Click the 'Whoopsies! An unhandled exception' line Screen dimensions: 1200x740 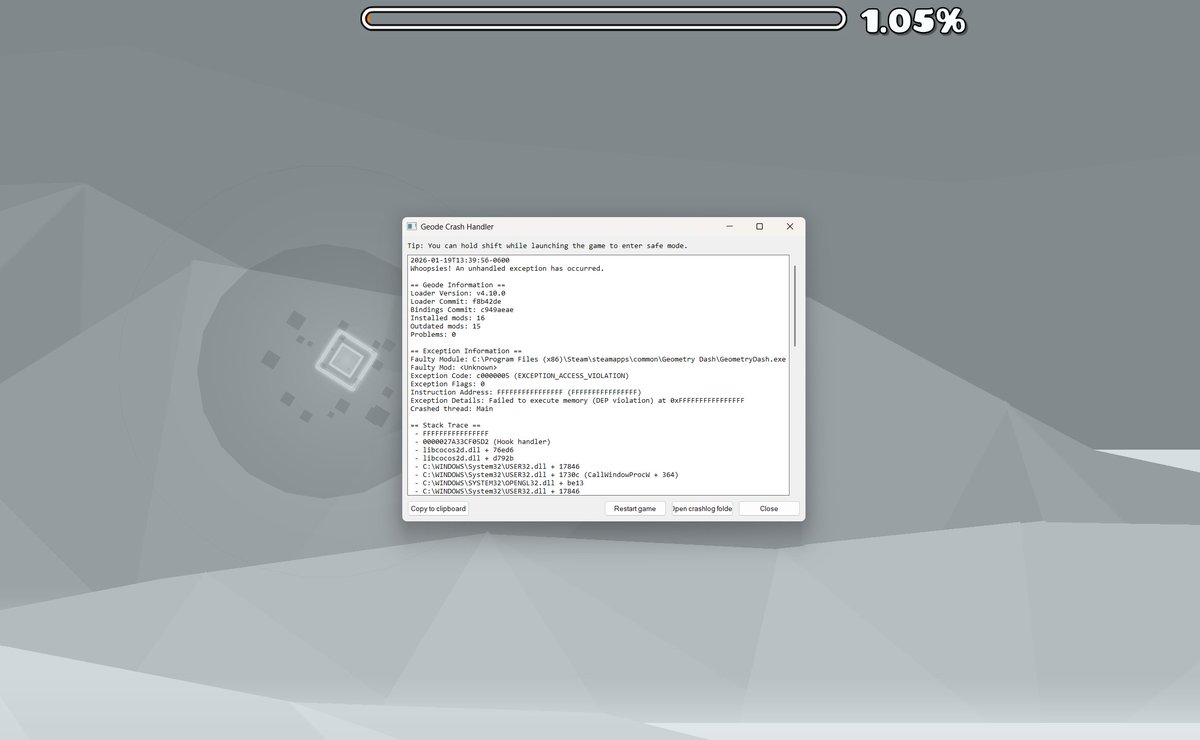507,268
